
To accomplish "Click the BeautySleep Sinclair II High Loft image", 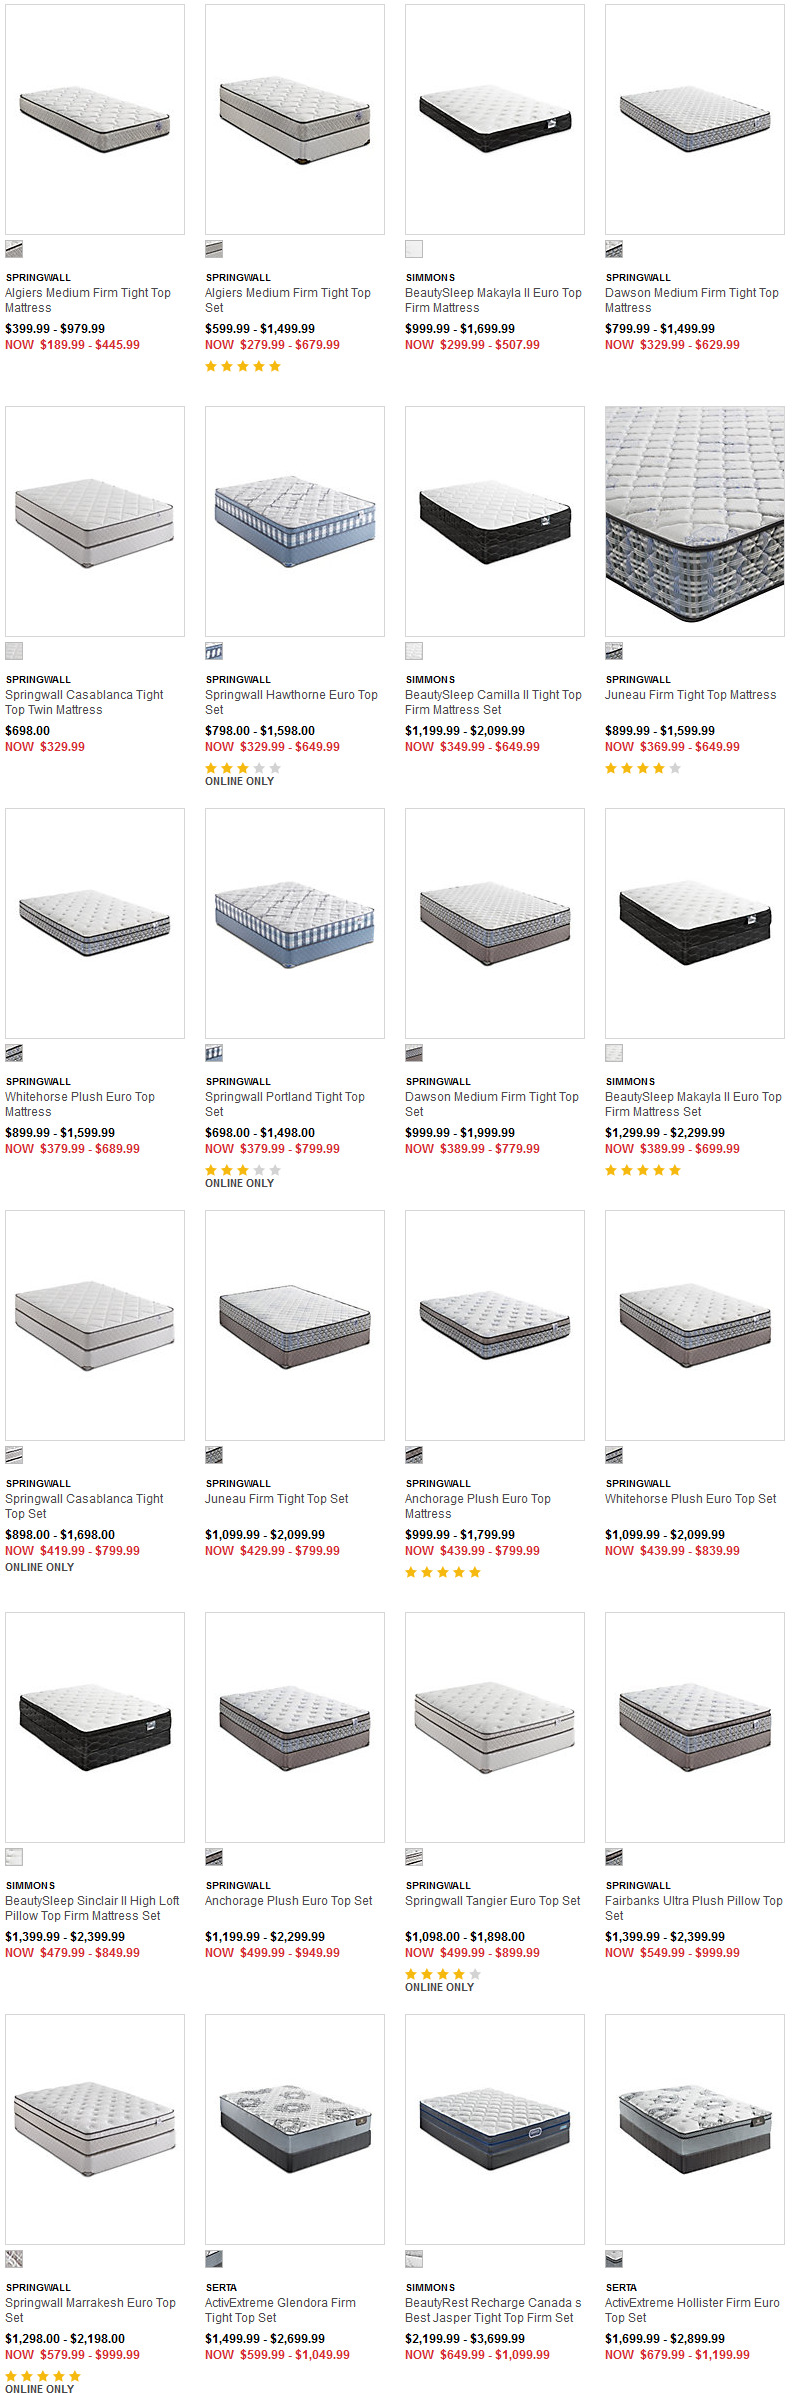I will coord(95,1727).
